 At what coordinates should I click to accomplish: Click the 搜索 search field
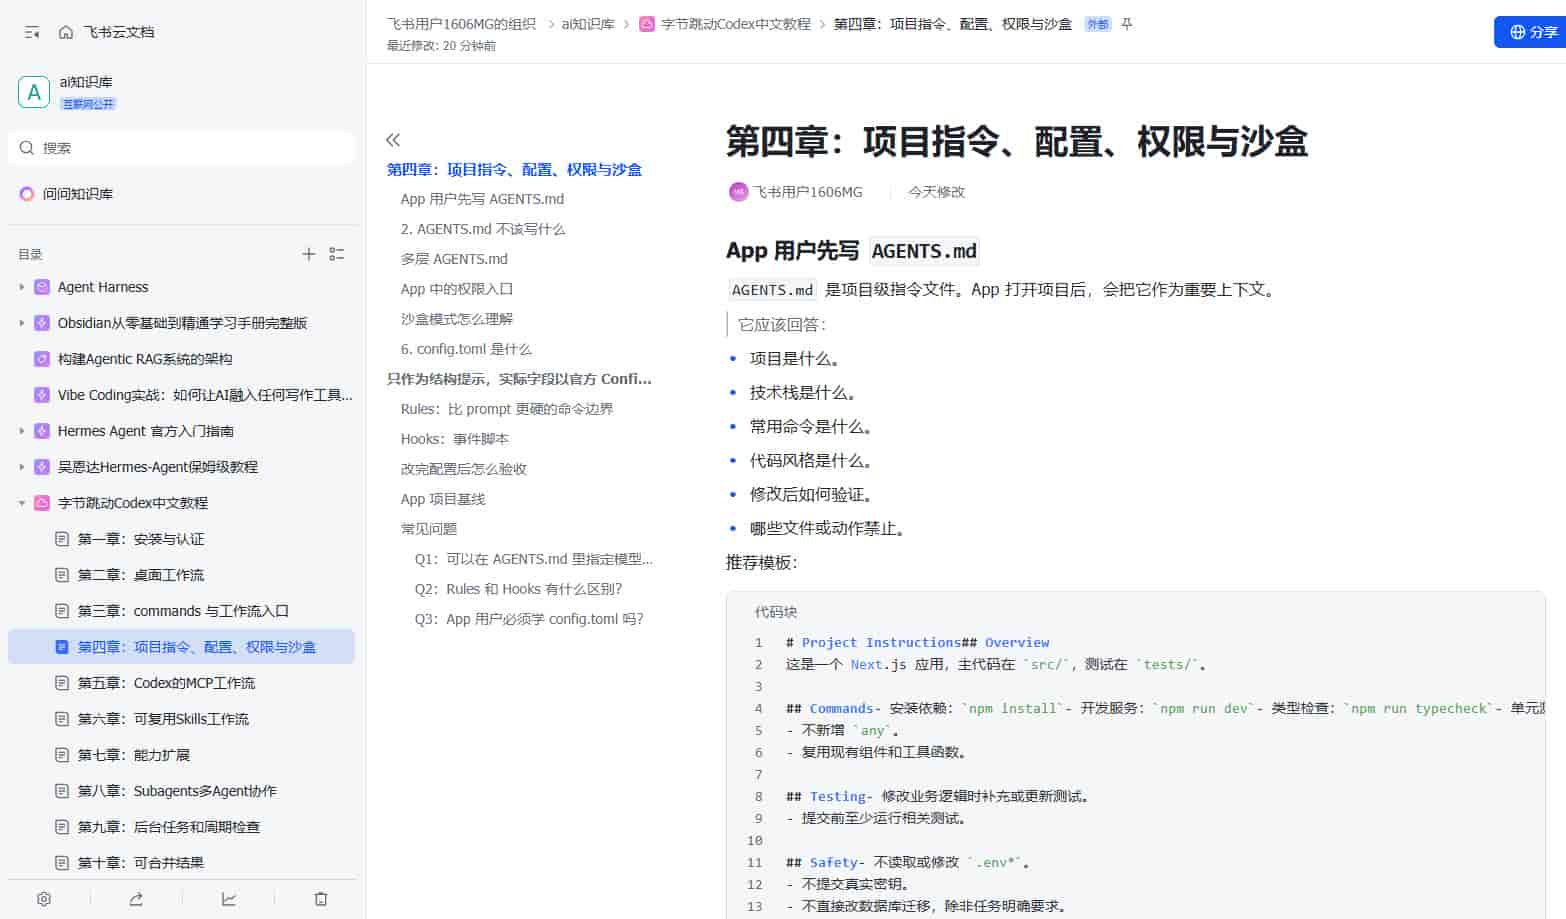coord(181,148)
